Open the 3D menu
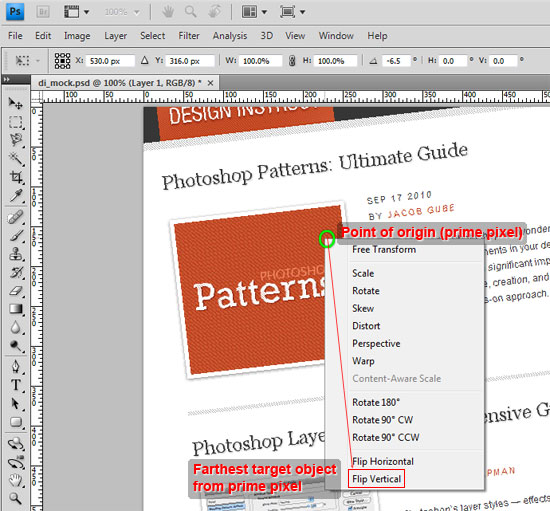Screen dimensions: 550x511 point(267,36)
